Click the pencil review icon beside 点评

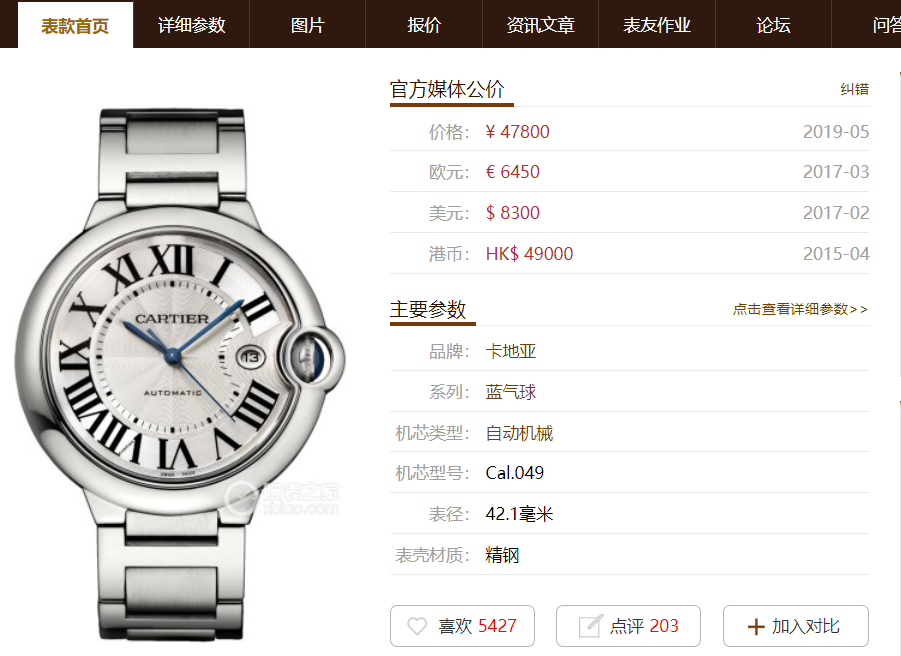point(591,626)
